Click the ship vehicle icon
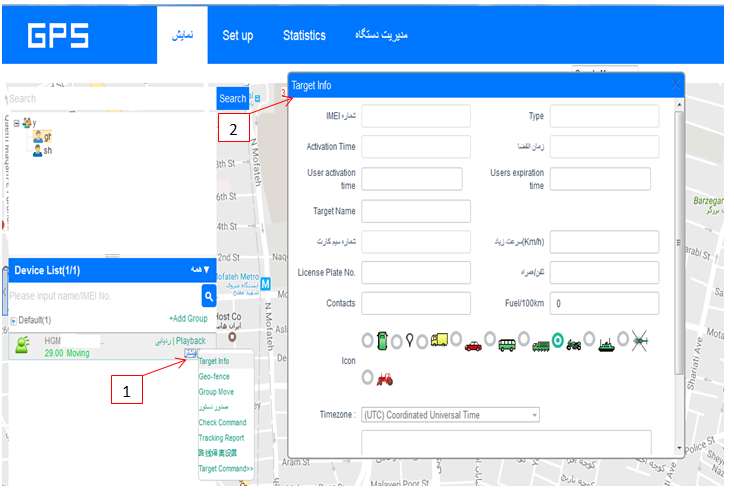 (606, 345)
